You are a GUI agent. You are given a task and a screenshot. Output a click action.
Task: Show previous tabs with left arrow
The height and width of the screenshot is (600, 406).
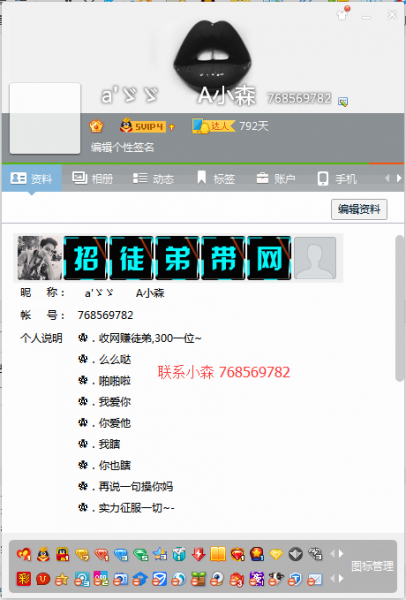pos(387,178)
